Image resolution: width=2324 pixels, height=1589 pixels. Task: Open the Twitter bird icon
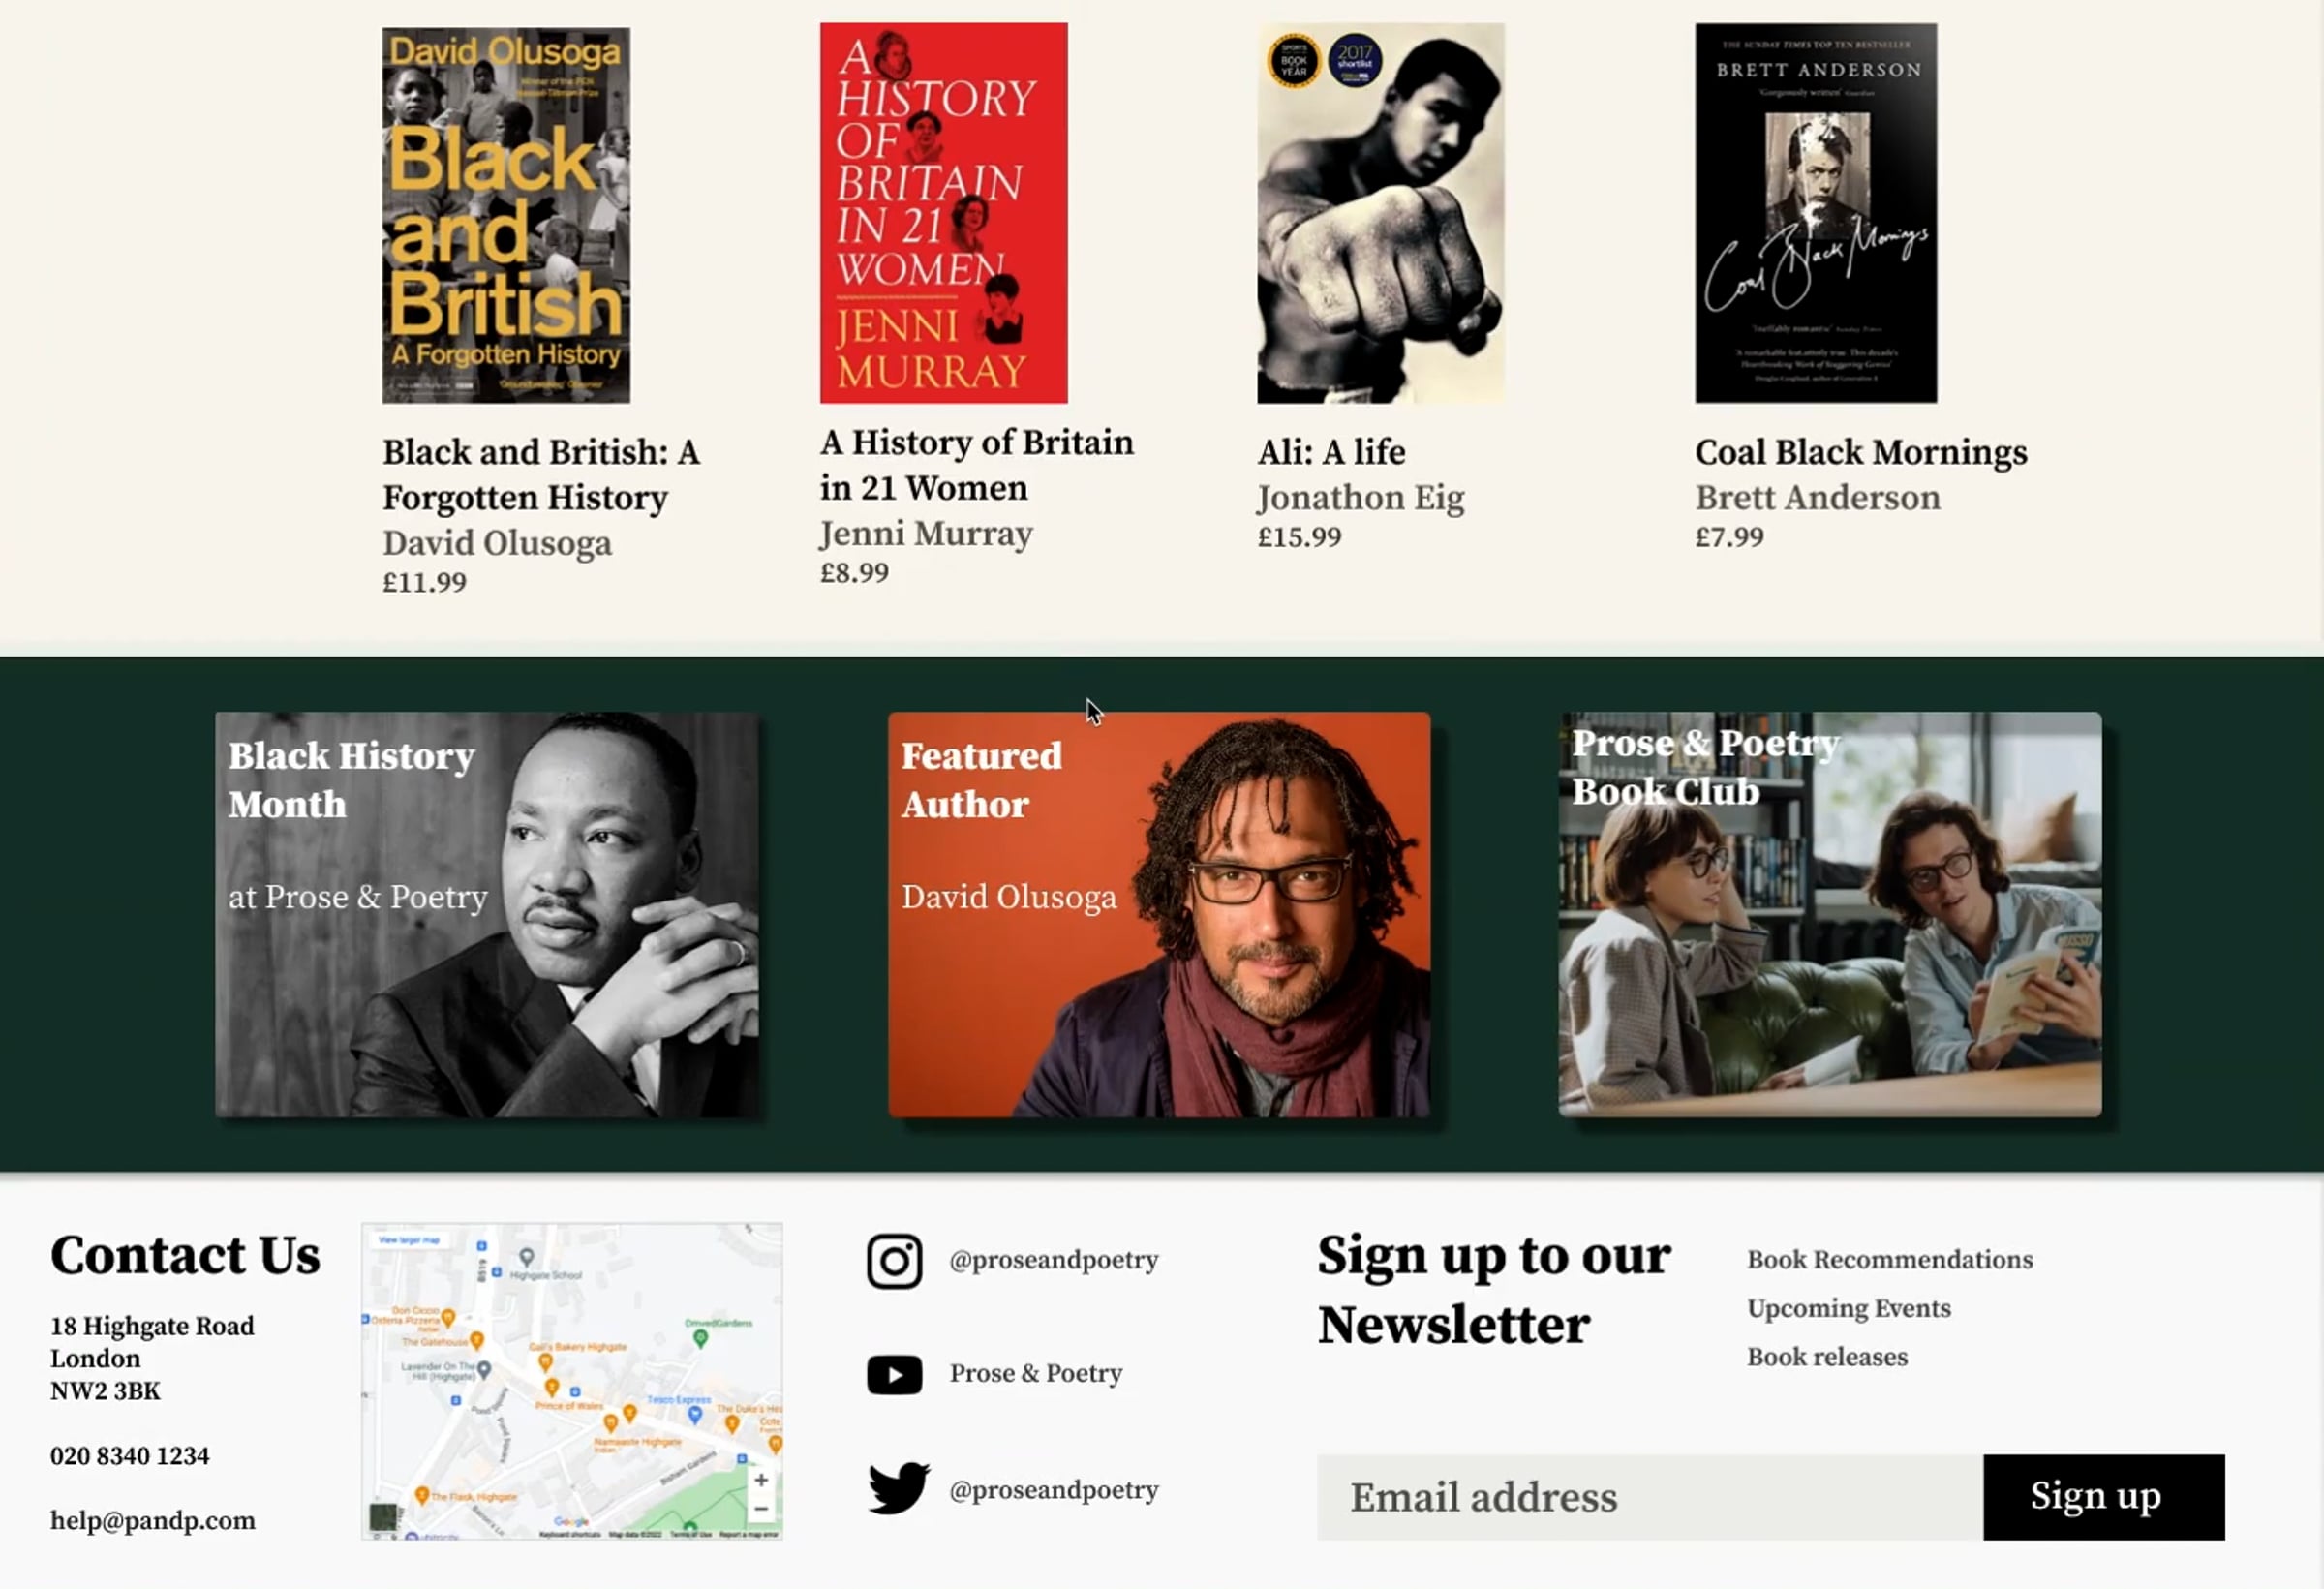click(x=897, y=1488)
